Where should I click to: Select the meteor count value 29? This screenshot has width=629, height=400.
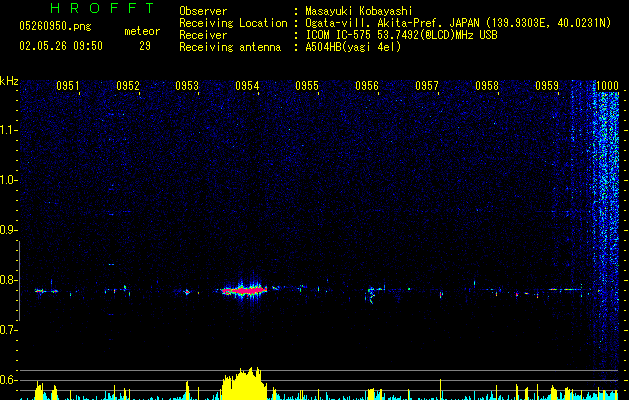[145, 46]
